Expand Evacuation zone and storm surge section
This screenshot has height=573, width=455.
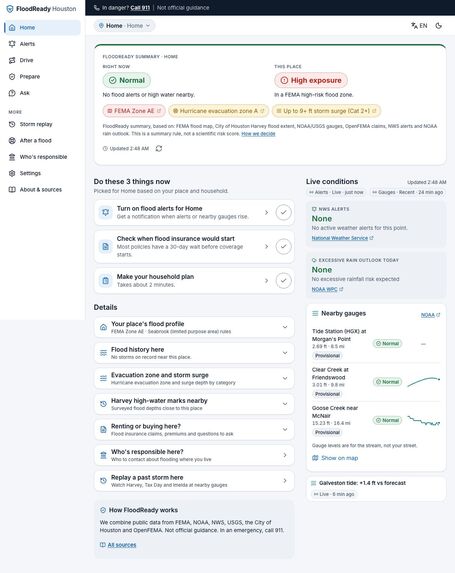(x=285, y=378)
